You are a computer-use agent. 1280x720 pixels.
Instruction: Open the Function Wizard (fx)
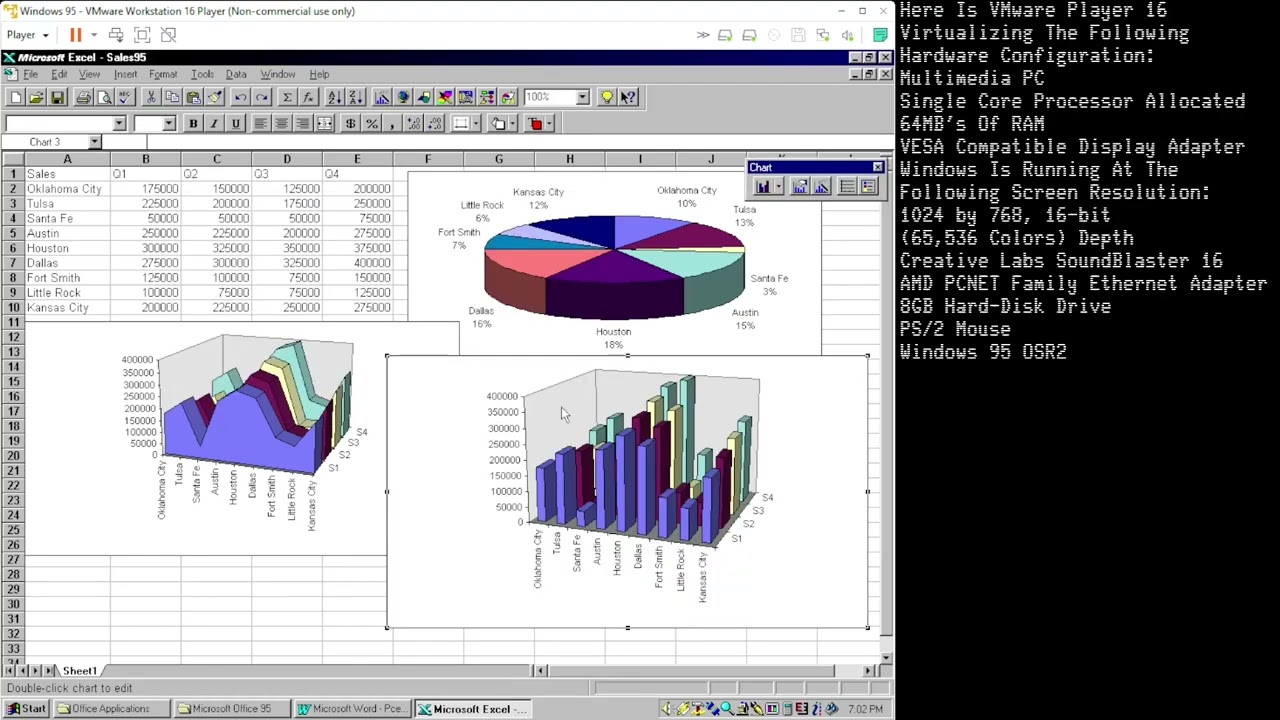[x=308, y=97]
